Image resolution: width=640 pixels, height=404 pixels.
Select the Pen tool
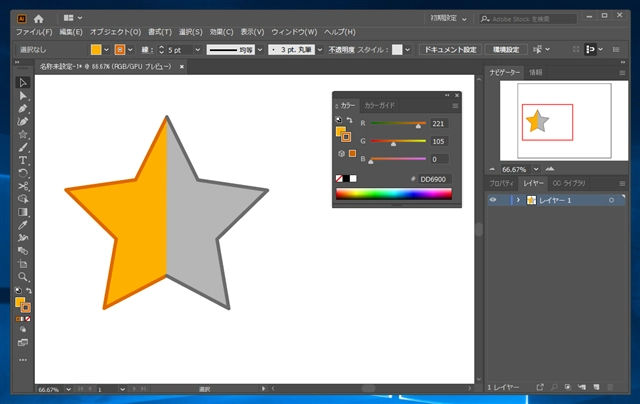pos(23,109)
